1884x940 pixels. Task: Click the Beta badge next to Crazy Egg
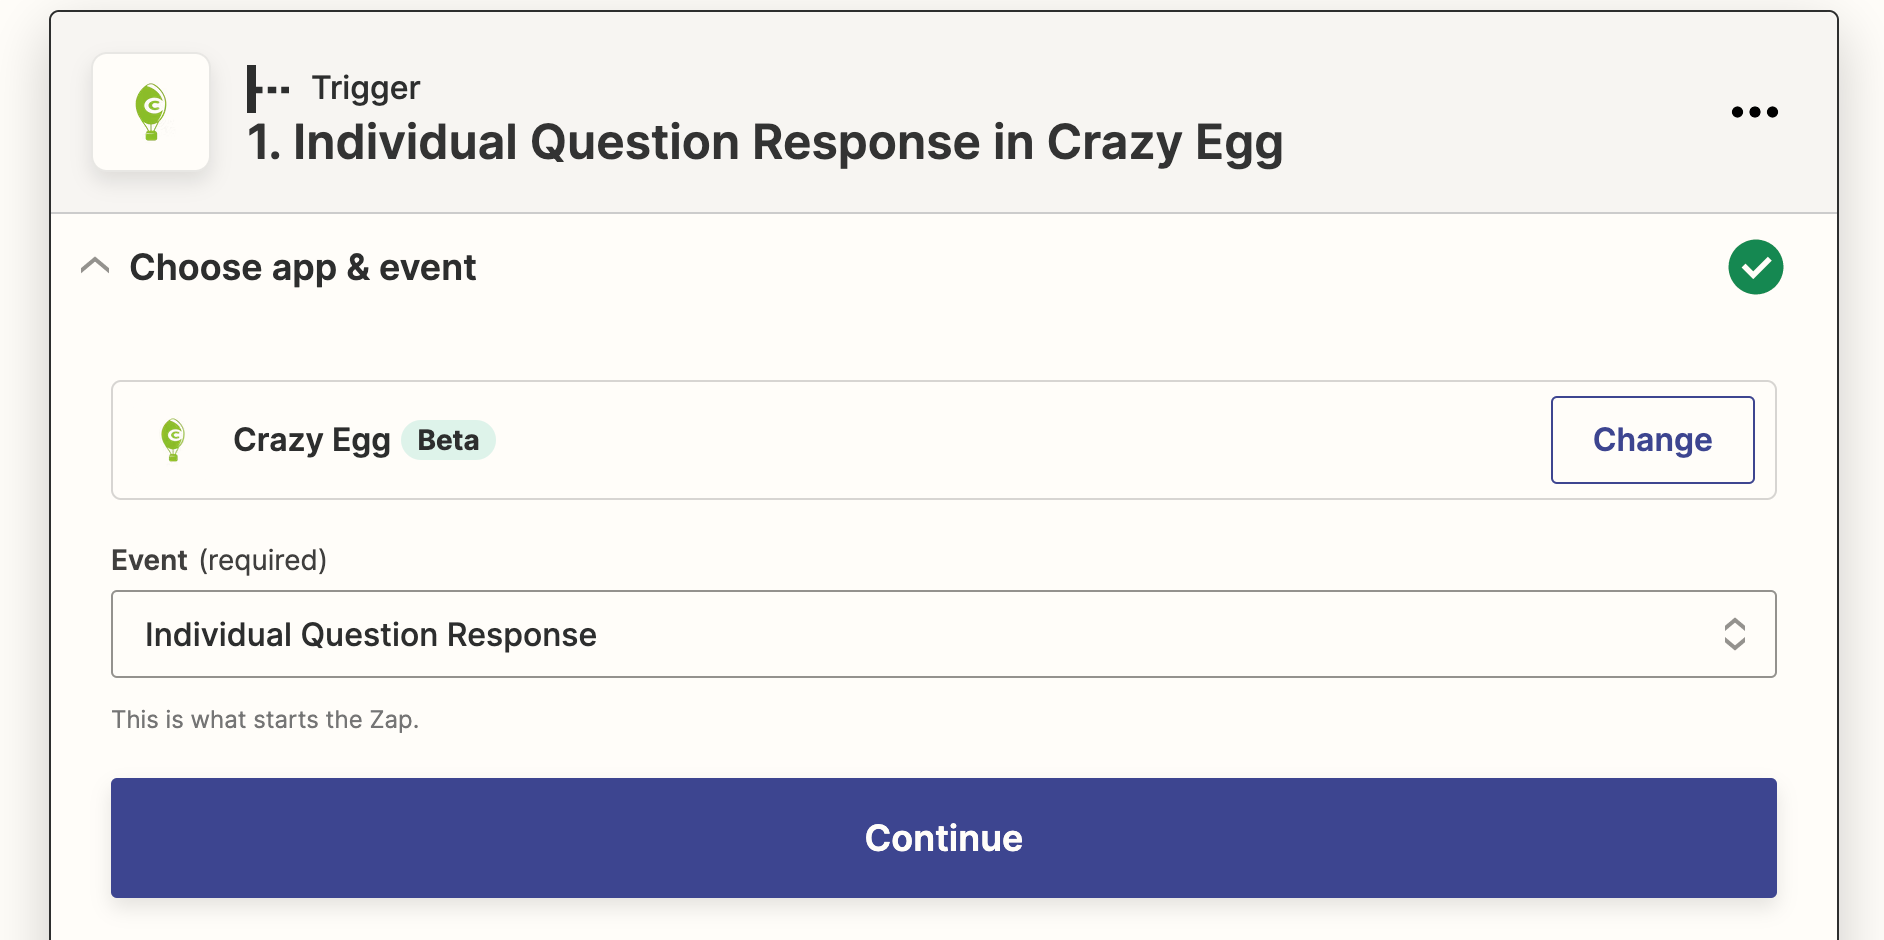pyautogui.click(x=448, y=440)
